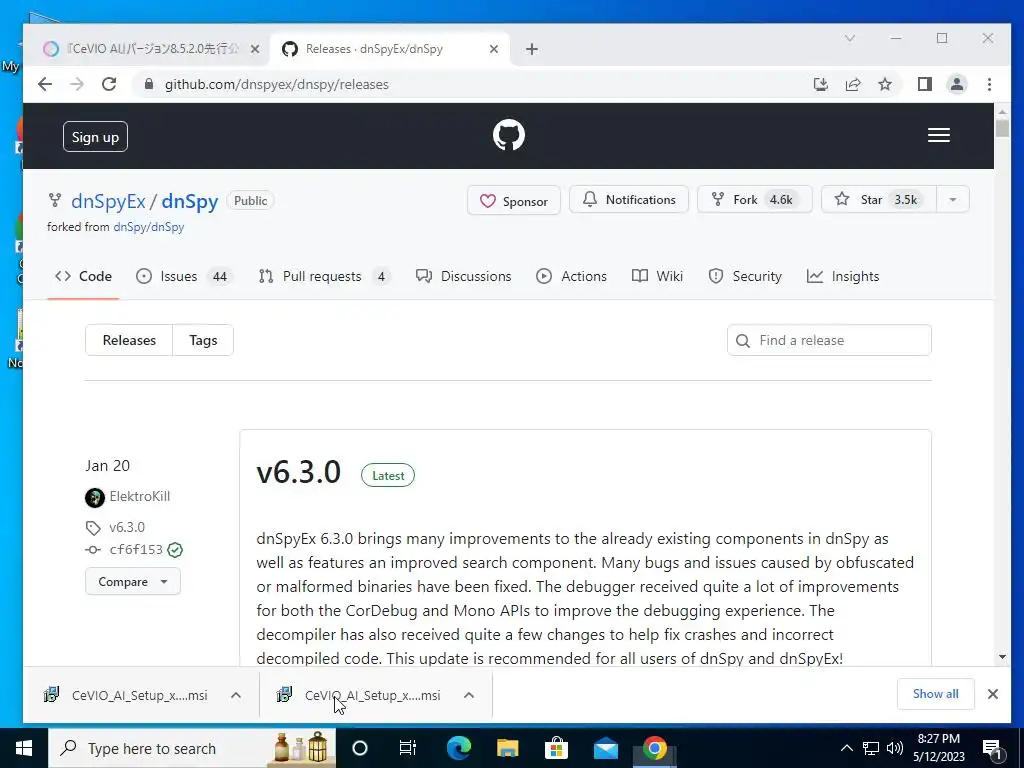This screenshot has width=1024, height=768.
Task: Open the Windows Start menu
Action: click(24, 748)
